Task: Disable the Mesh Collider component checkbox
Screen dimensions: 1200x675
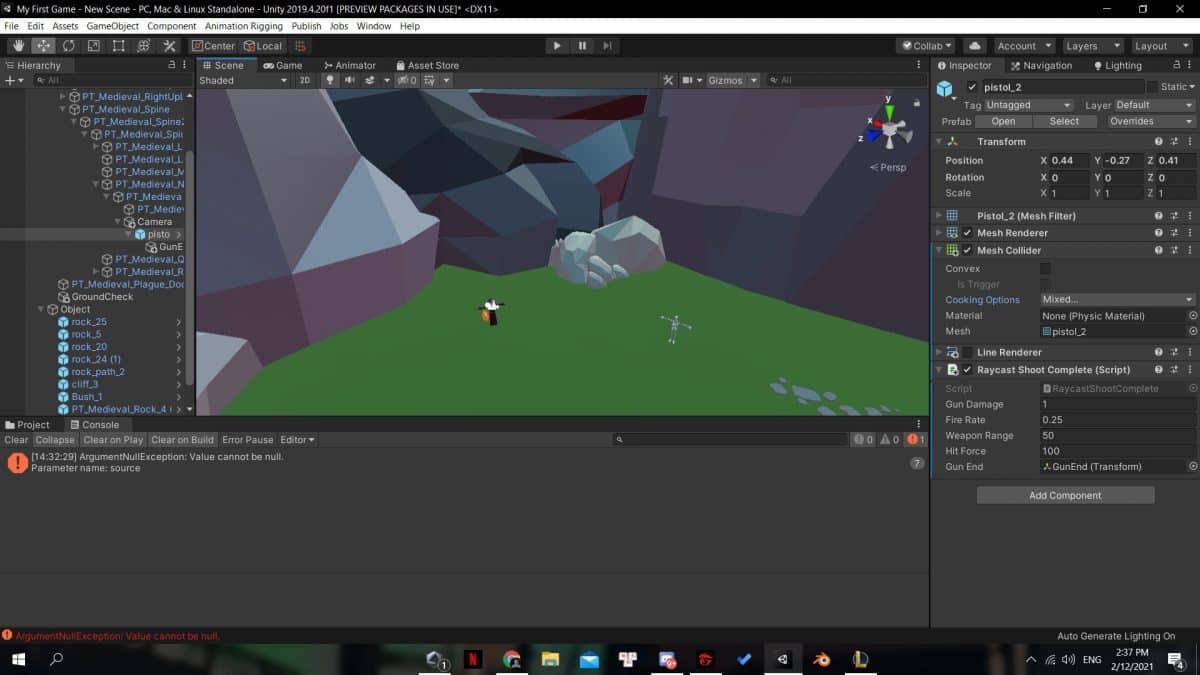Action: point(967,250)
